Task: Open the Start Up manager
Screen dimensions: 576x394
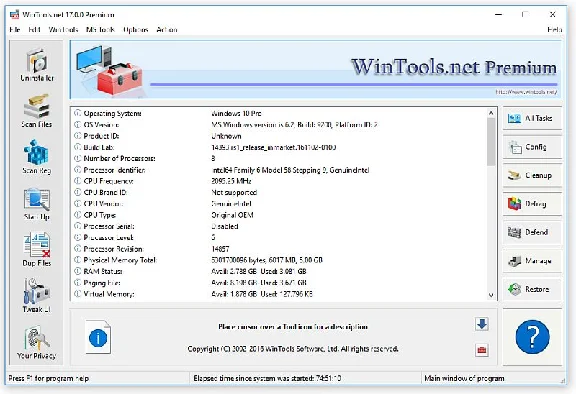Action: [x=37, y=204]
